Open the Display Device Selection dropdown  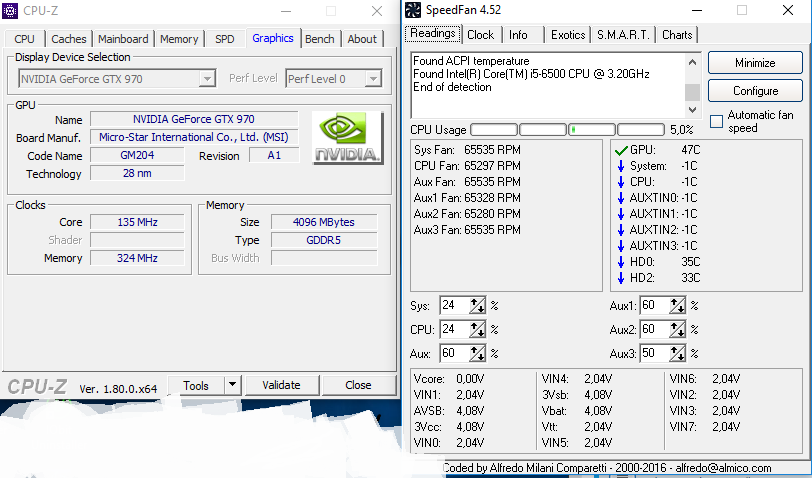(x=207, y=79)
